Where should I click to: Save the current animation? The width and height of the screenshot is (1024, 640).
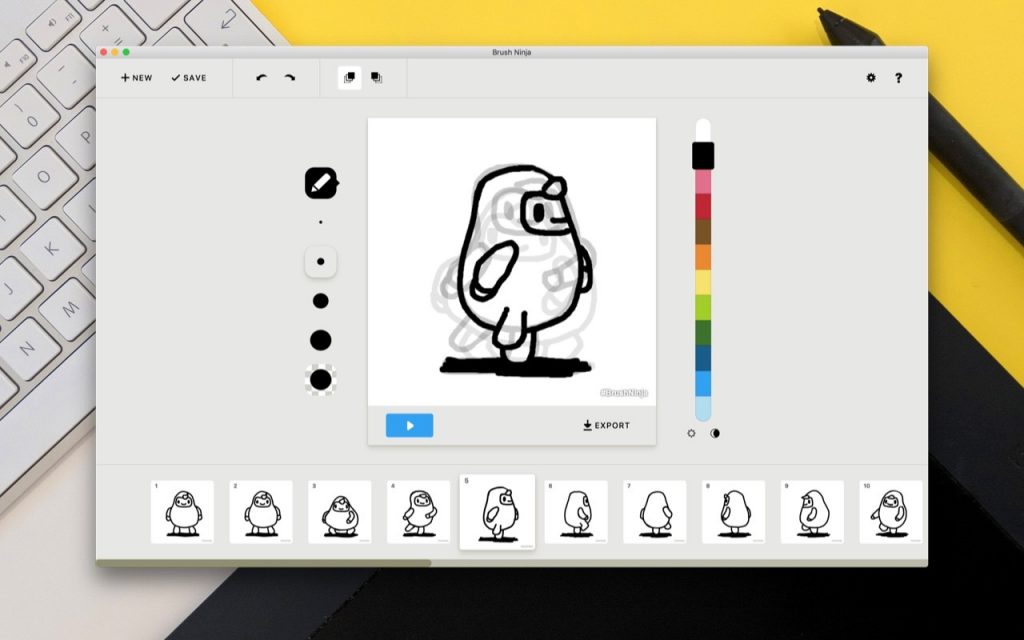pyautogui.click(x=189, y=77)
